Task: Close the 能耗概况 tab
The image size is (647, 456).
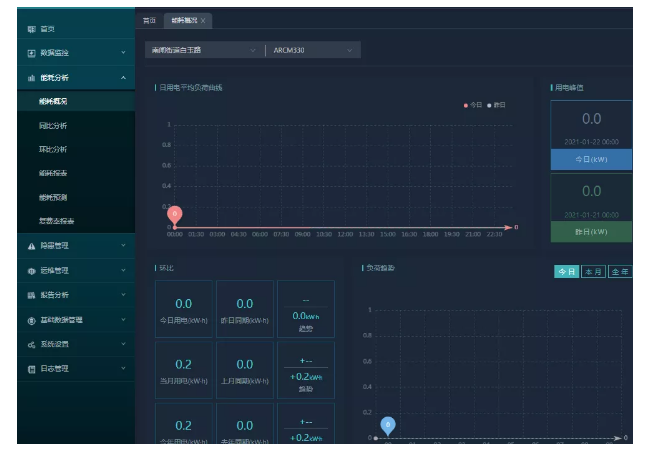Action: 203,21
